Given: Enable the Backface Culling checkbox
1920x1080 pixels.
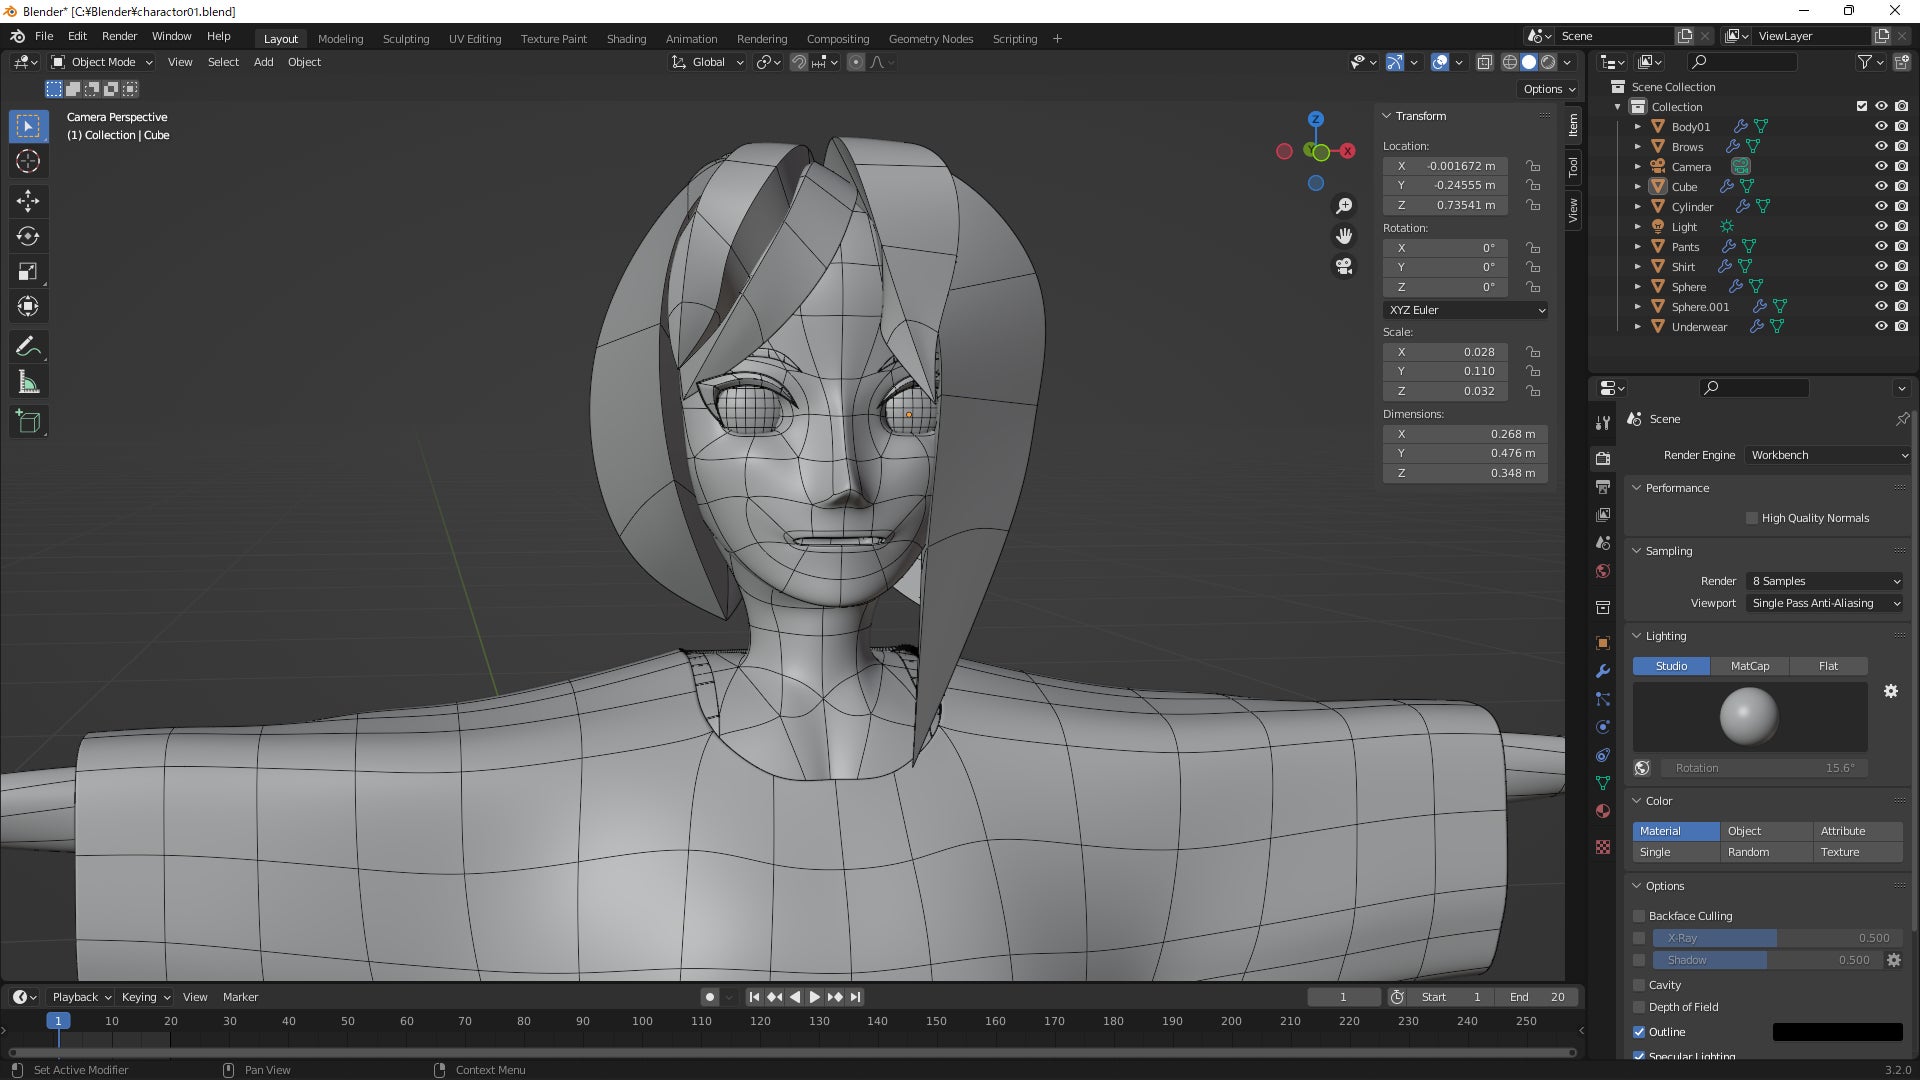Looking at the screenshot, I should coord(1639,916).
